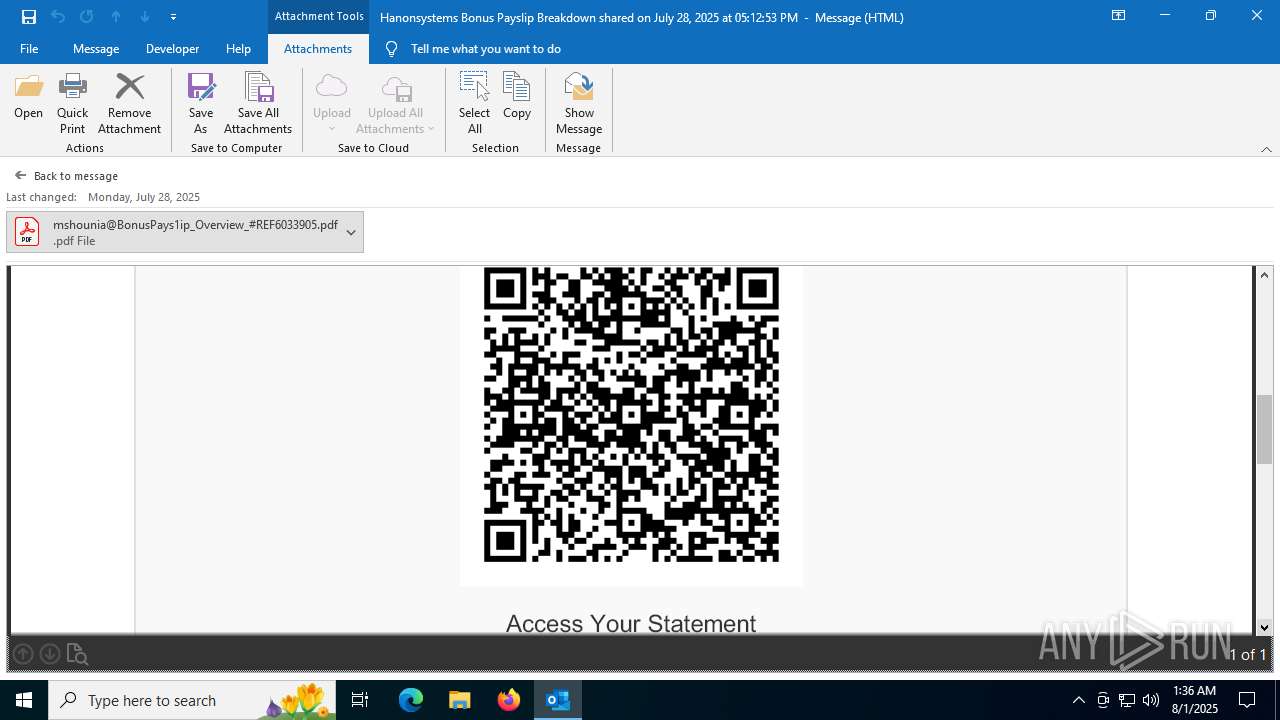Open the Help tab

click(238, 49)
